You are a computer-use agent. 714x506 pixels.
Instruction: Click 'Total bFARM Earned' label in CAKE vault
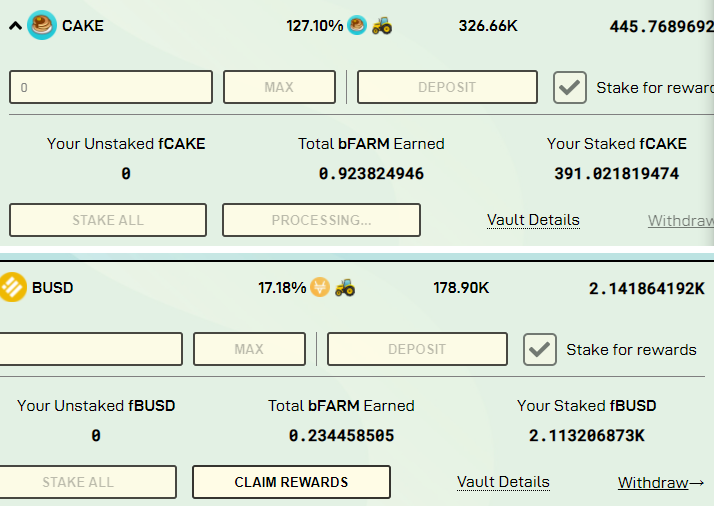(371, 143)
